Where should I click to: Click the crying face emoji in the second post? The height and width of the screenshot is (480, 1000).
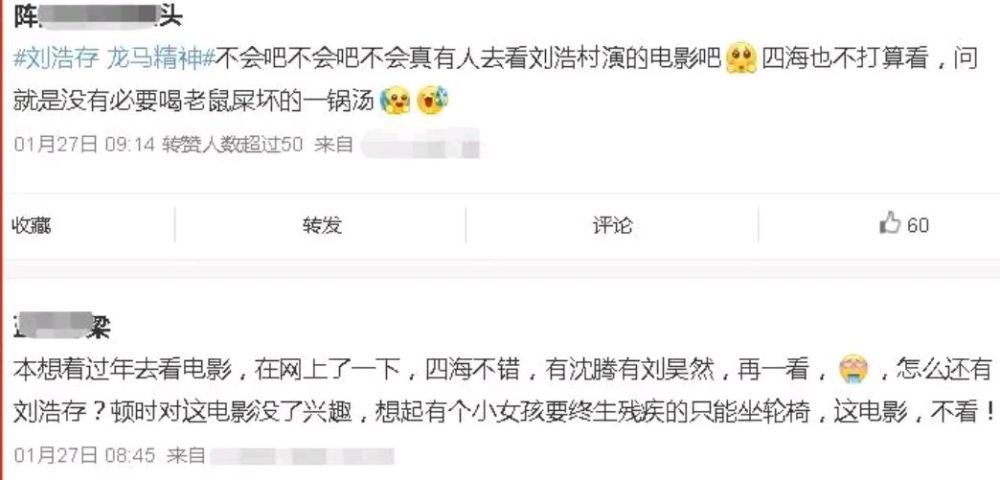coord(854,370)
